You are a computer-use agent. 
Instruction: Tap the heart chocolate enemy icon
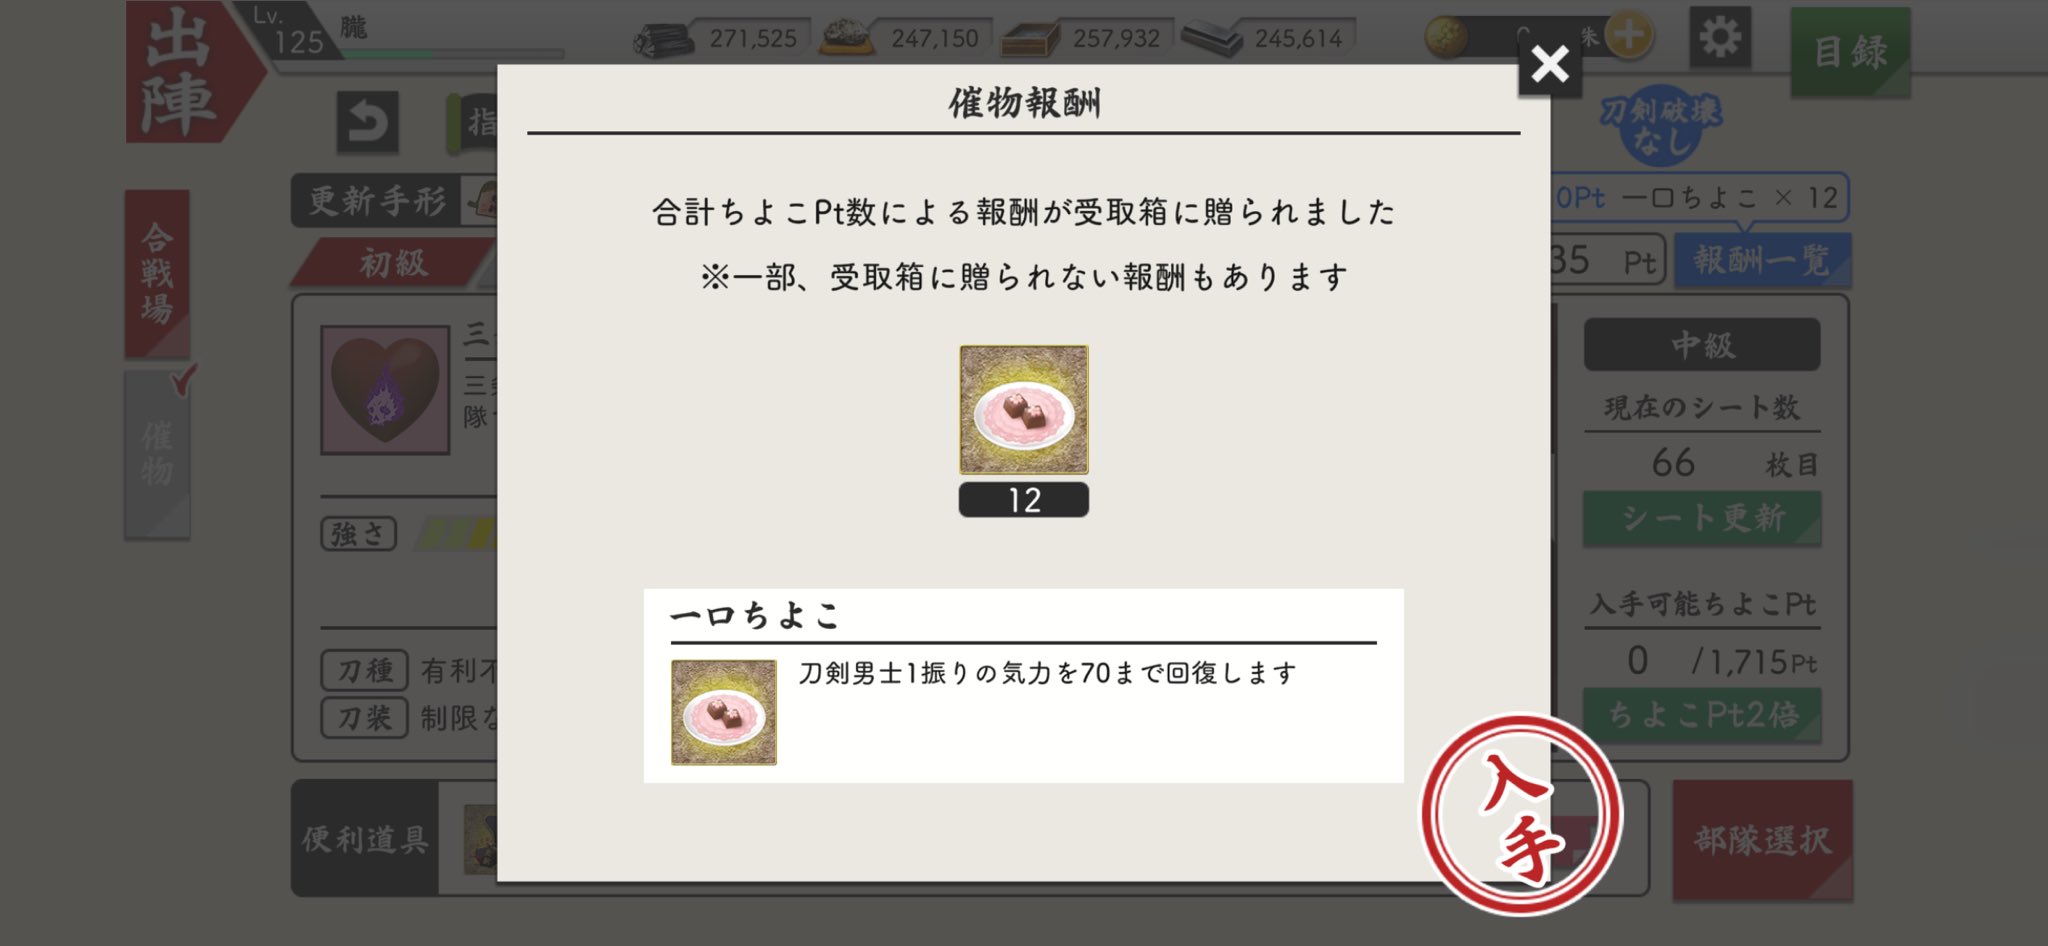click(385, 390)
